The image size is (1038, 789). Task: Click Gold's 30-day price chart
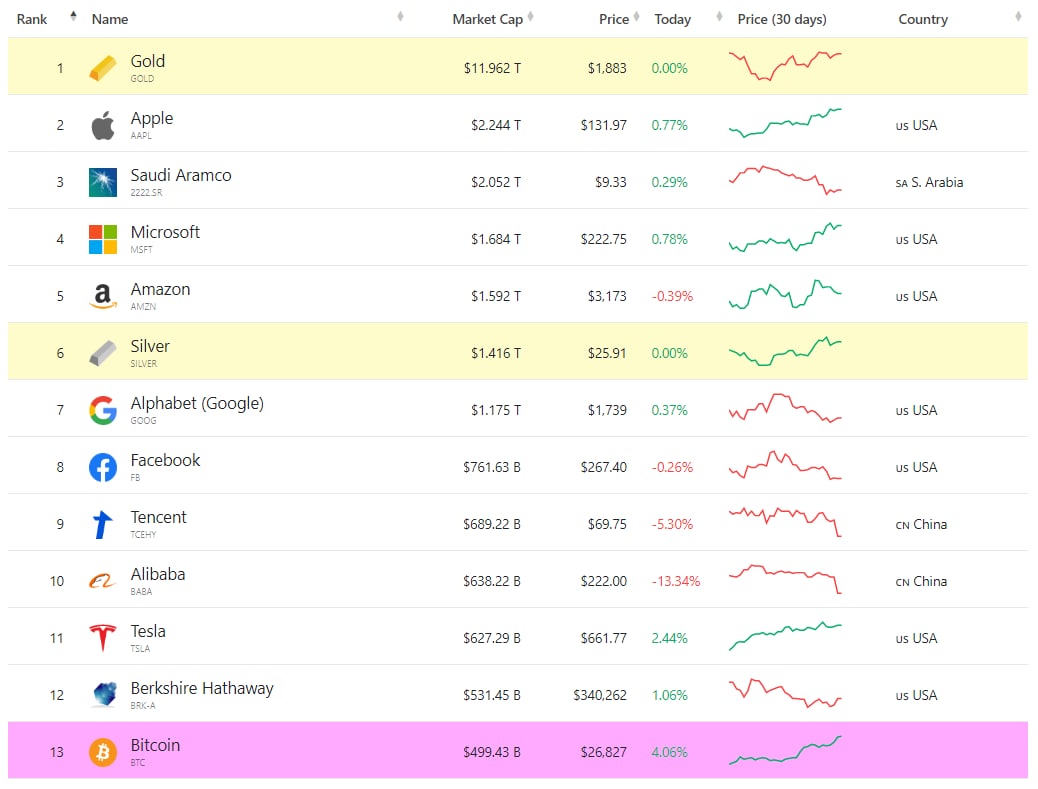(785, 66)
